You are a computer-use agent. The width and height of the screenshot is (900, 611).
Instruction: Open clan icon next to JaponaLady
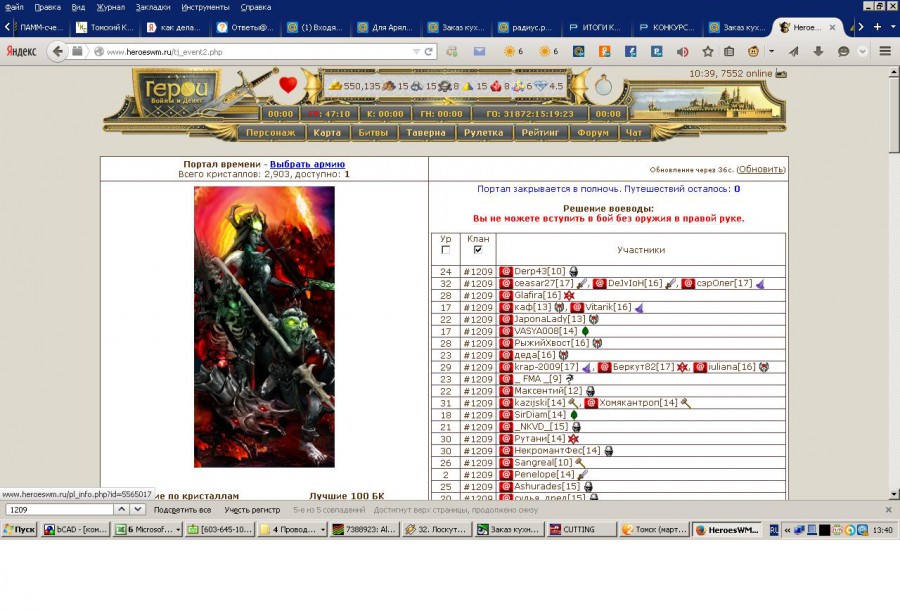point(506,319)
